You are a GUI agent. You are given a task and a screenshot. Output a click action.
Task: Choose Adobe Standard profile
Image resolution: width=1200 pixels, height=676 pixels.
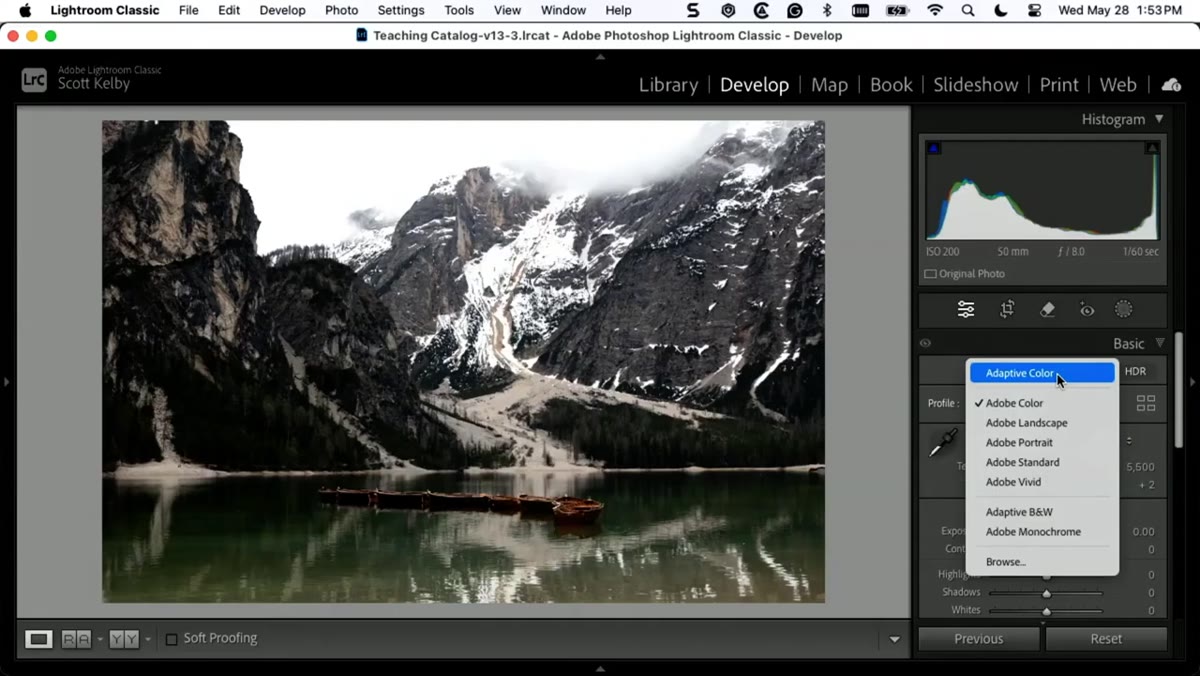click(1042, 462)
